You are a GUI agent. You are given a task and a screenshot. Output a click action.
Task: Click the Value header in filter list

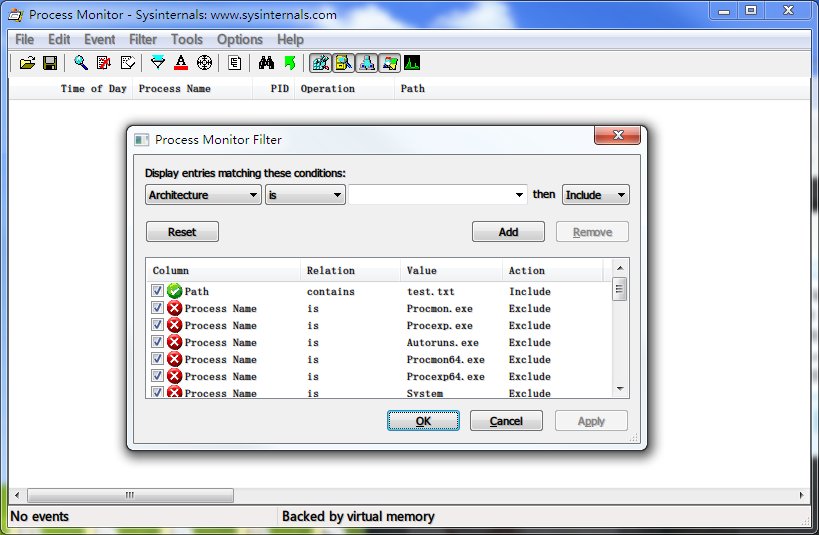coord(451,271)
